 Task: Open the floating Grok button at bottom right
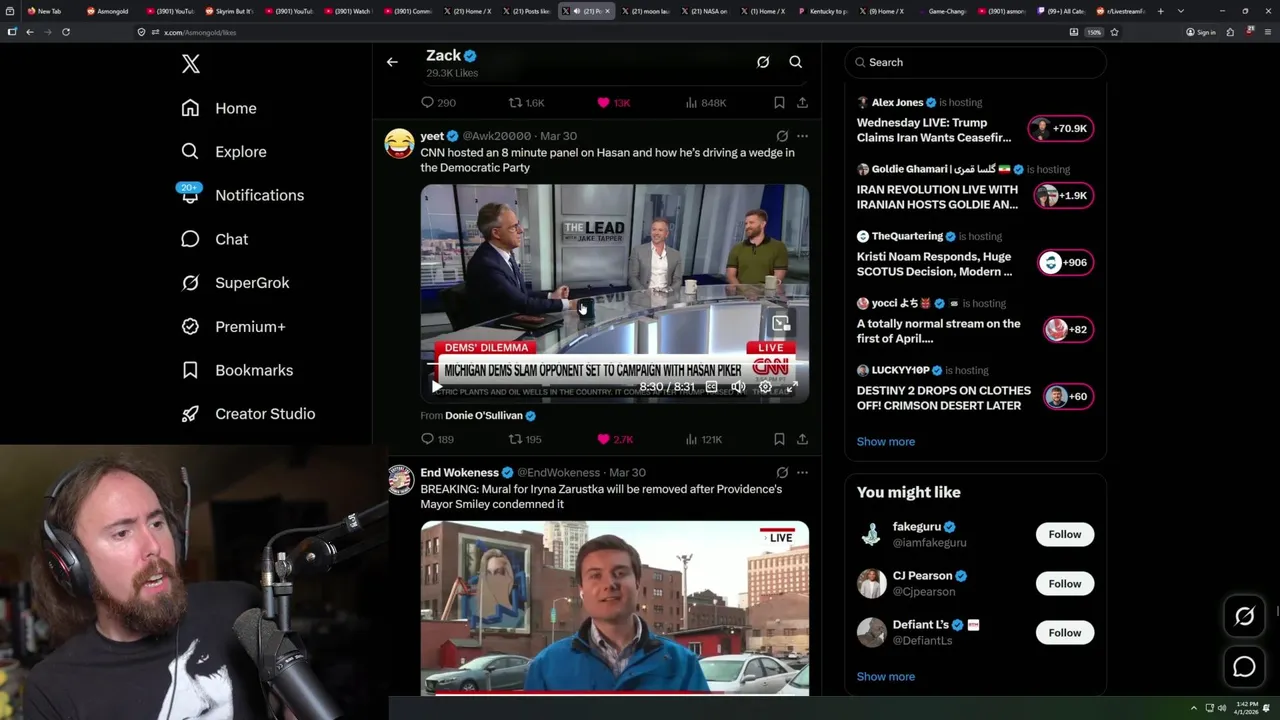click(x=1244, y=617)
